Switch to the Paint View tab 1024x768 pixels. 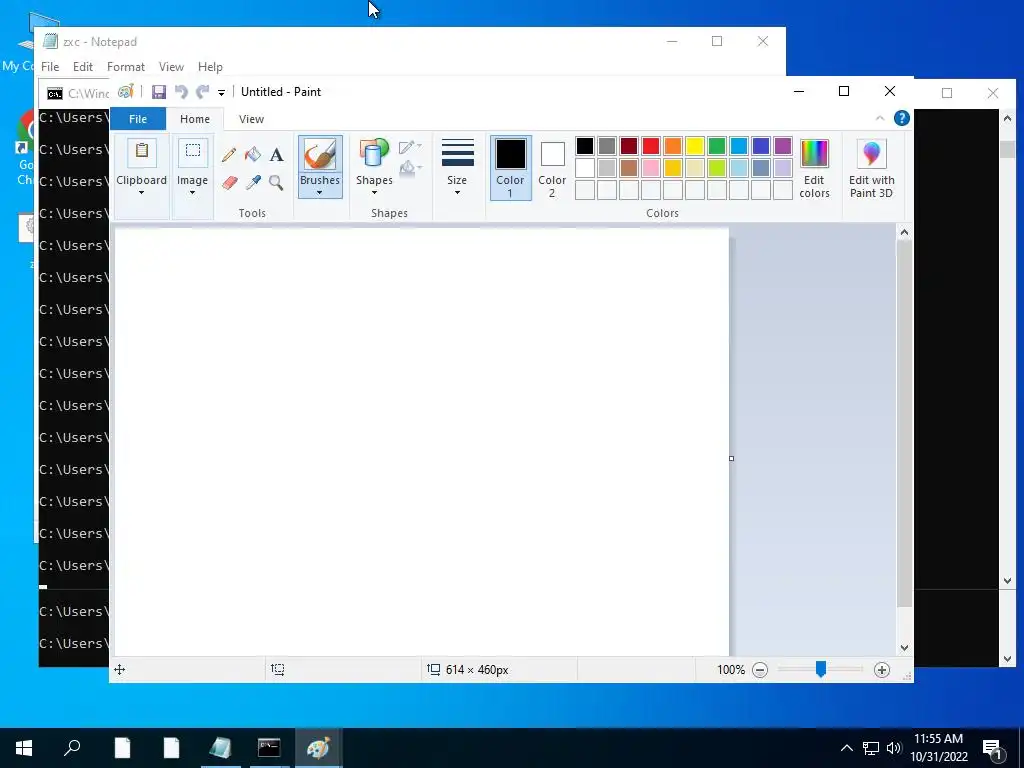[x=251, y=119]
